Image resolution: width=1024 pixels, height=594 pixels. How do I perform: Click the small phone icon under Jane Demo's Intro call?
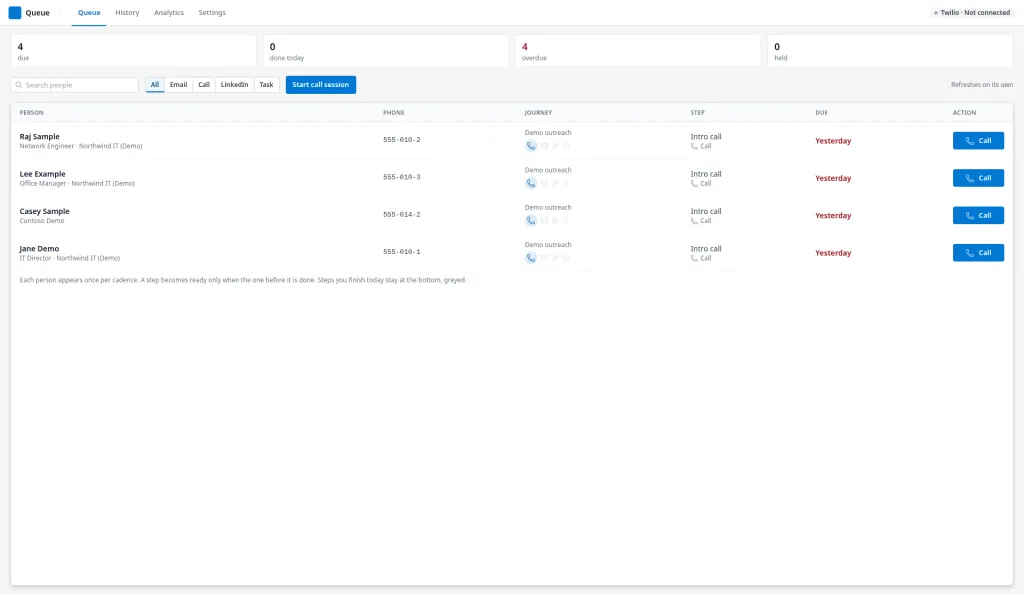click(x=694, y=258)
